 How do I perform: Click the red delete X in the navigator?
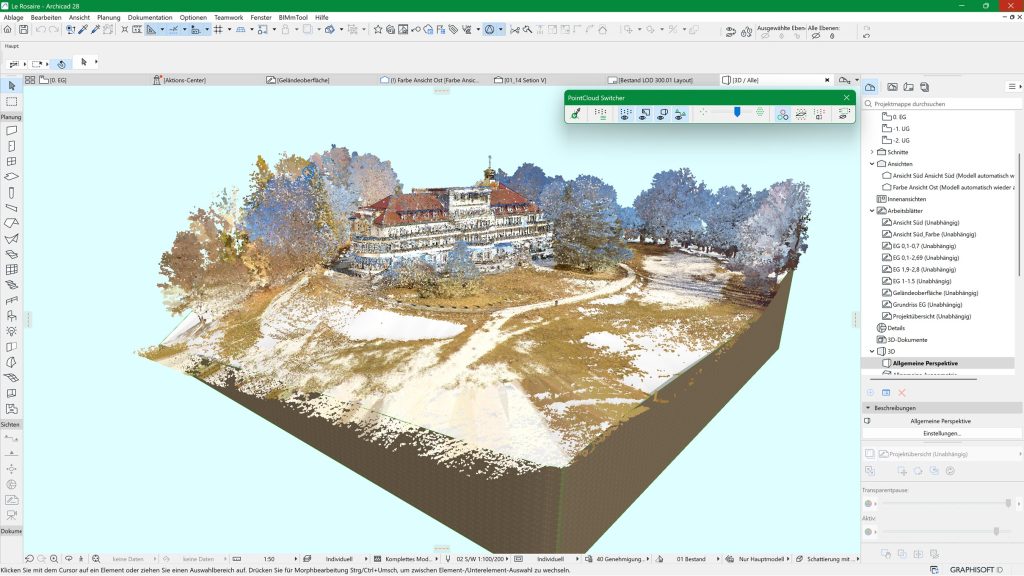(x=901, y=393)
